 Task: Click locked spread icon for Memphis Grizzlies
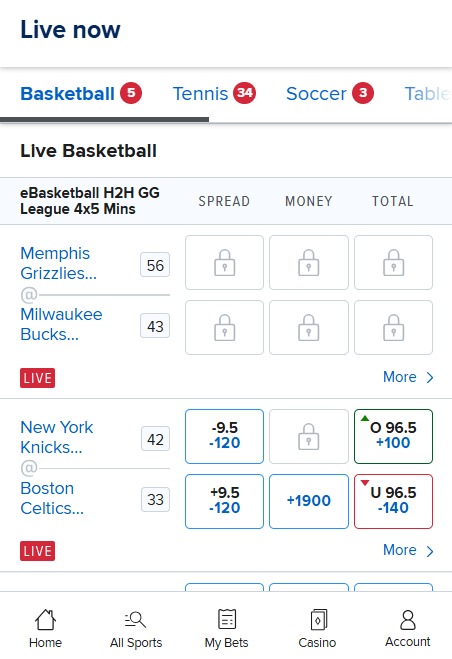click(x=225, y=263)
